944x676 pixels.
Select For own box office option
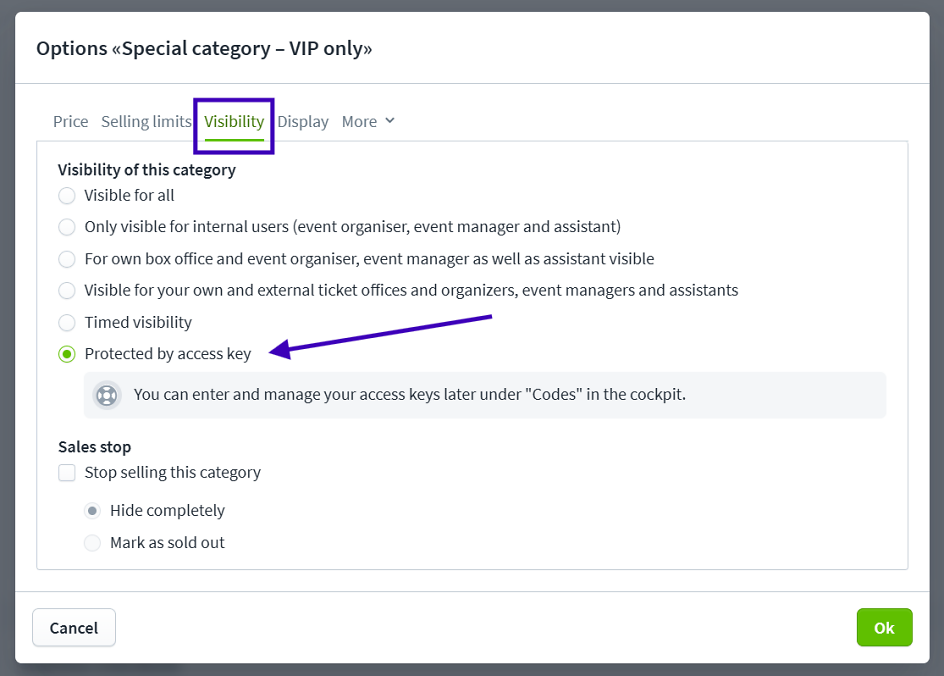coord(67,259)
